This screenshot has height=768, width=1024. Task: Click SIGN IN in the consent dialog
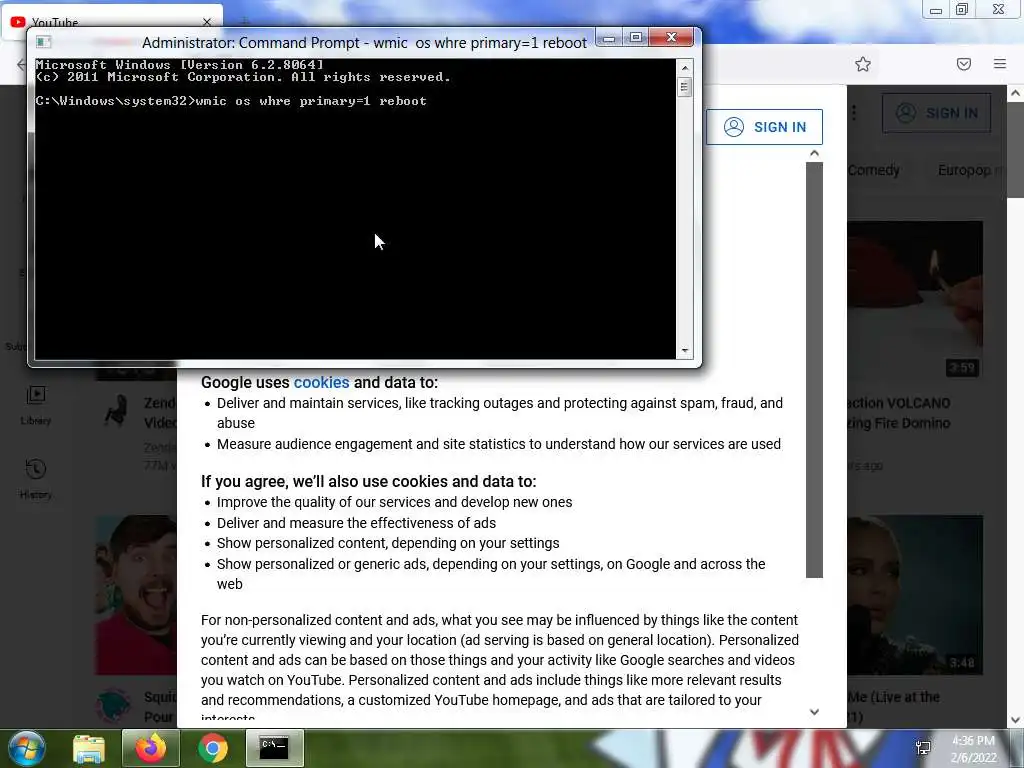coord(764,127)
